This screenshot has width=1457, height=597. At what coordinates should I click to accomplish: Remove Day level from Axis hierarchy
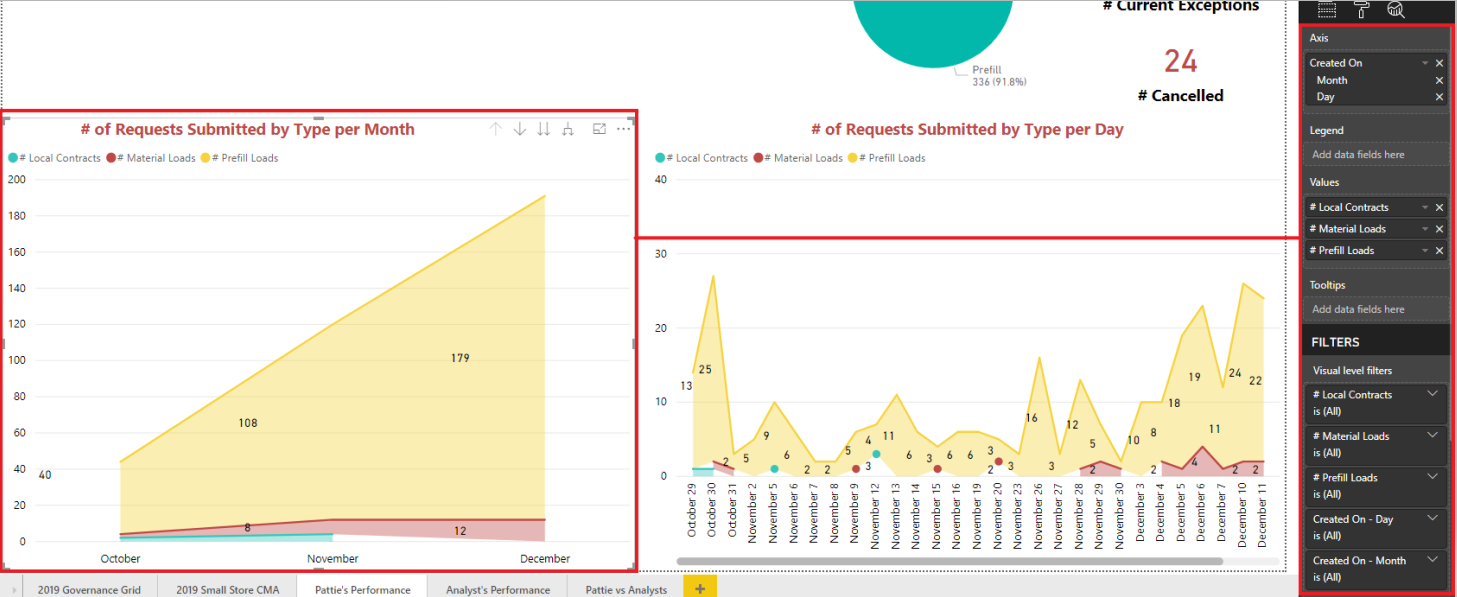(x=1439, y=97)
